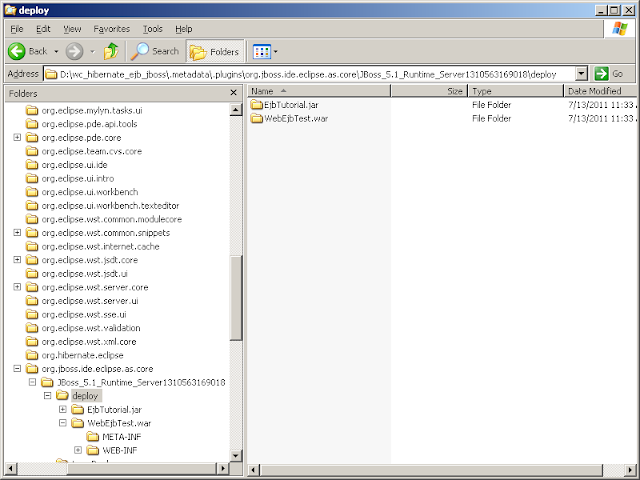The width and height of the screenshot is (640, 480).
Task: Expand EjbTutorial.jar node in tree
Action: pos(63,409)
